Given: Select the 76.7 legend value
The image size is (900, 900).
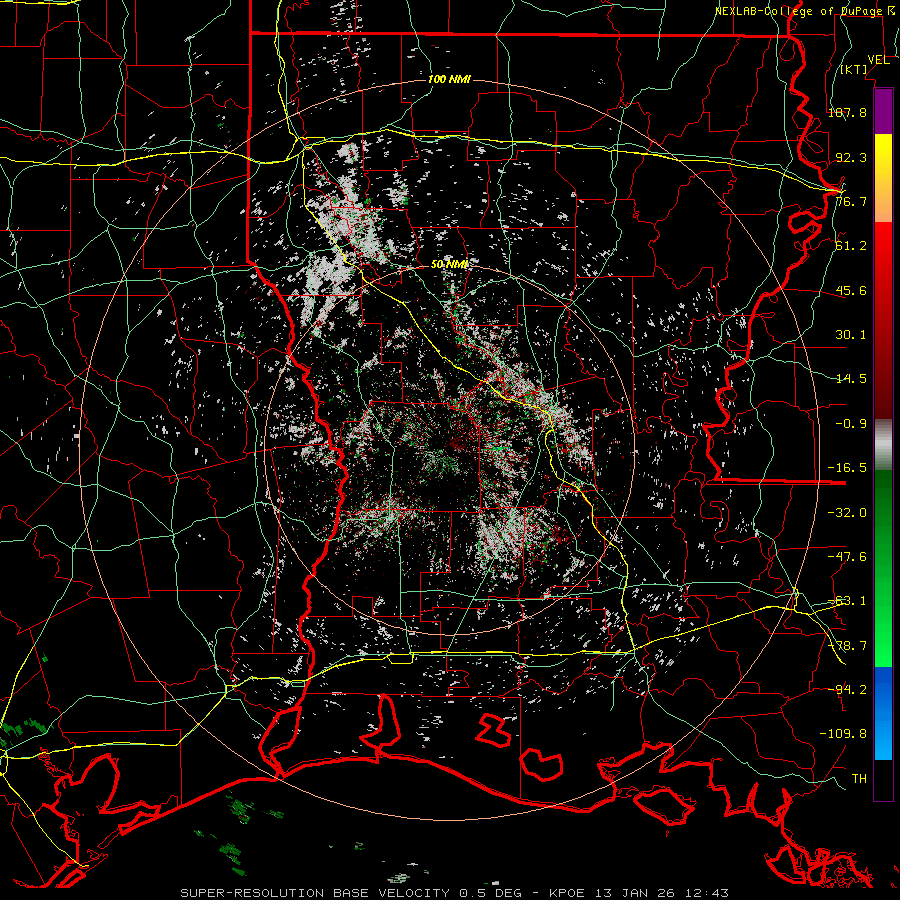Looking at the screenshot, I should (851, 201).
